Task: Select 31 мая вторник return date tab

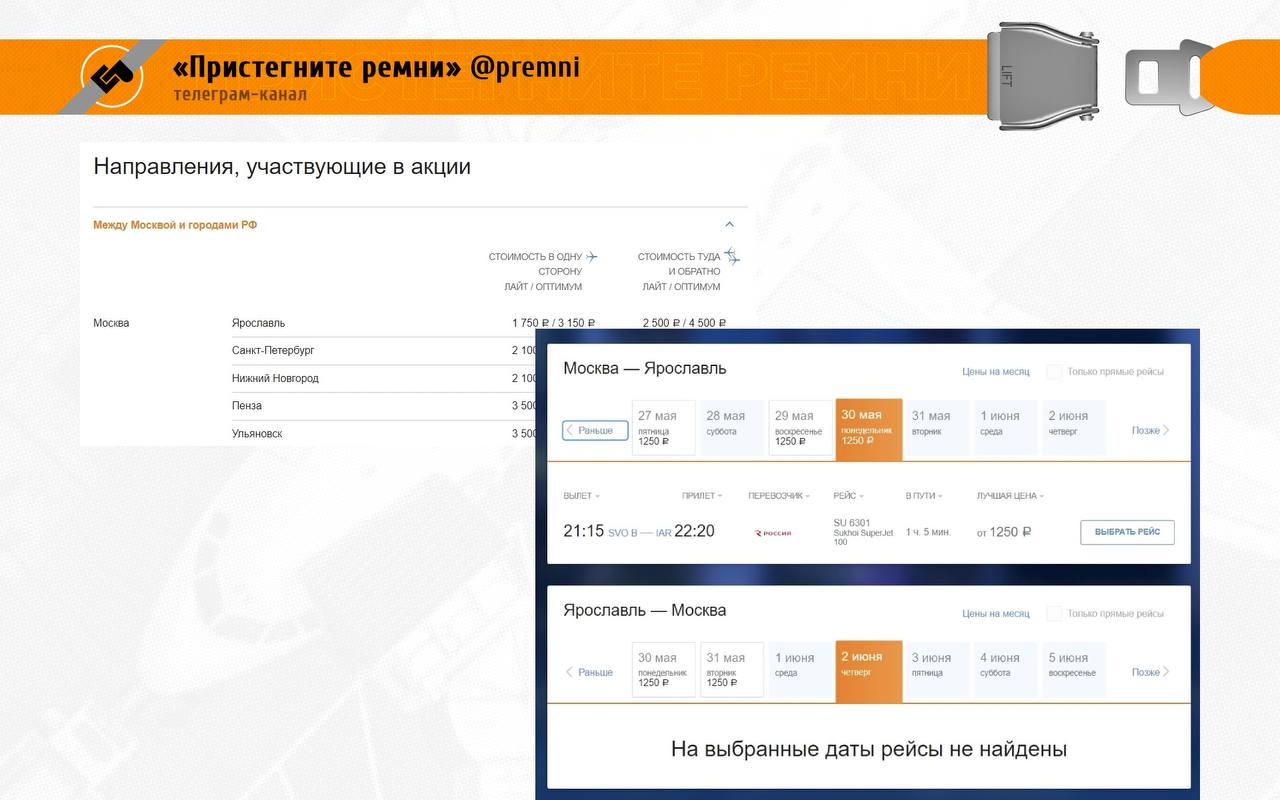Action: pyautogui.click(x=731, y=670)
